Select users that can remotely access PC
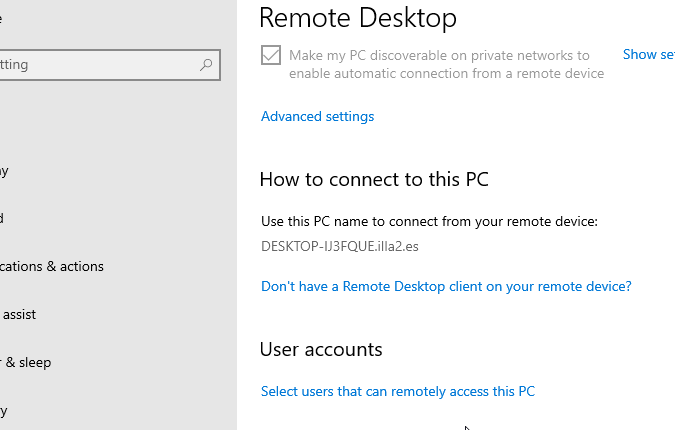This screenshot has height=430, width=675. pyautogui.click(x=397, y=391)
